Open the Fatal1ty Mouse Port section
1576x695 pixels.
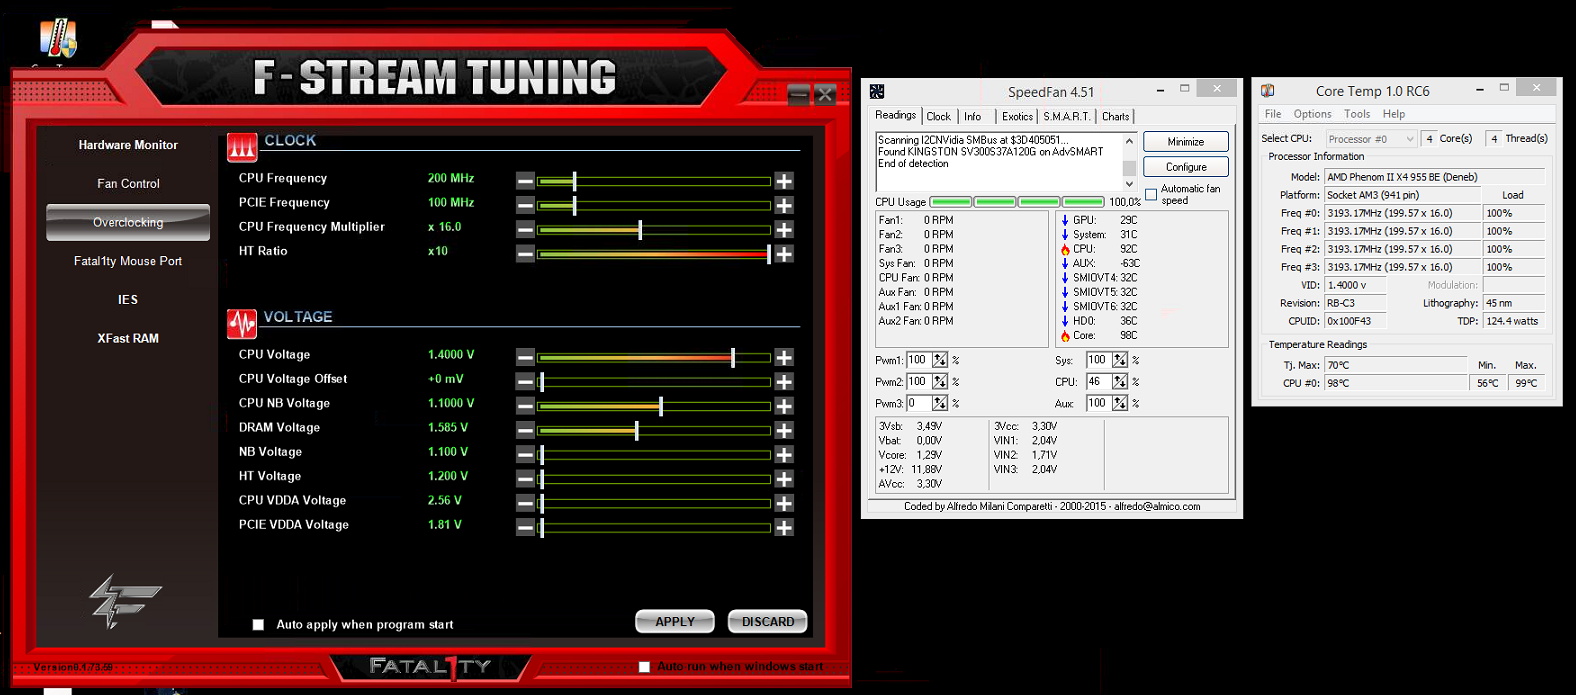[x=128, y=261]
